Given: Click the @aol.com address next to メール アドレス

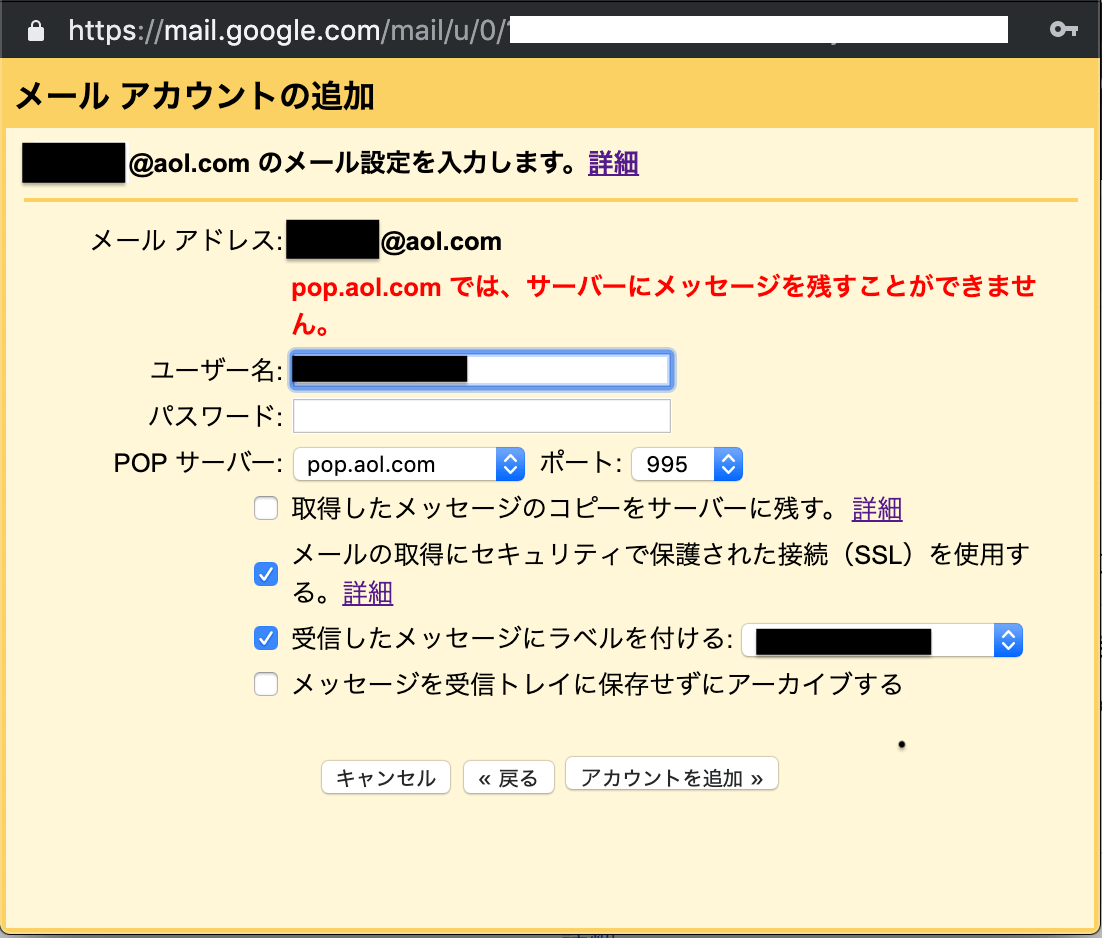Looking at the screenshot, I should pos(441,241).
